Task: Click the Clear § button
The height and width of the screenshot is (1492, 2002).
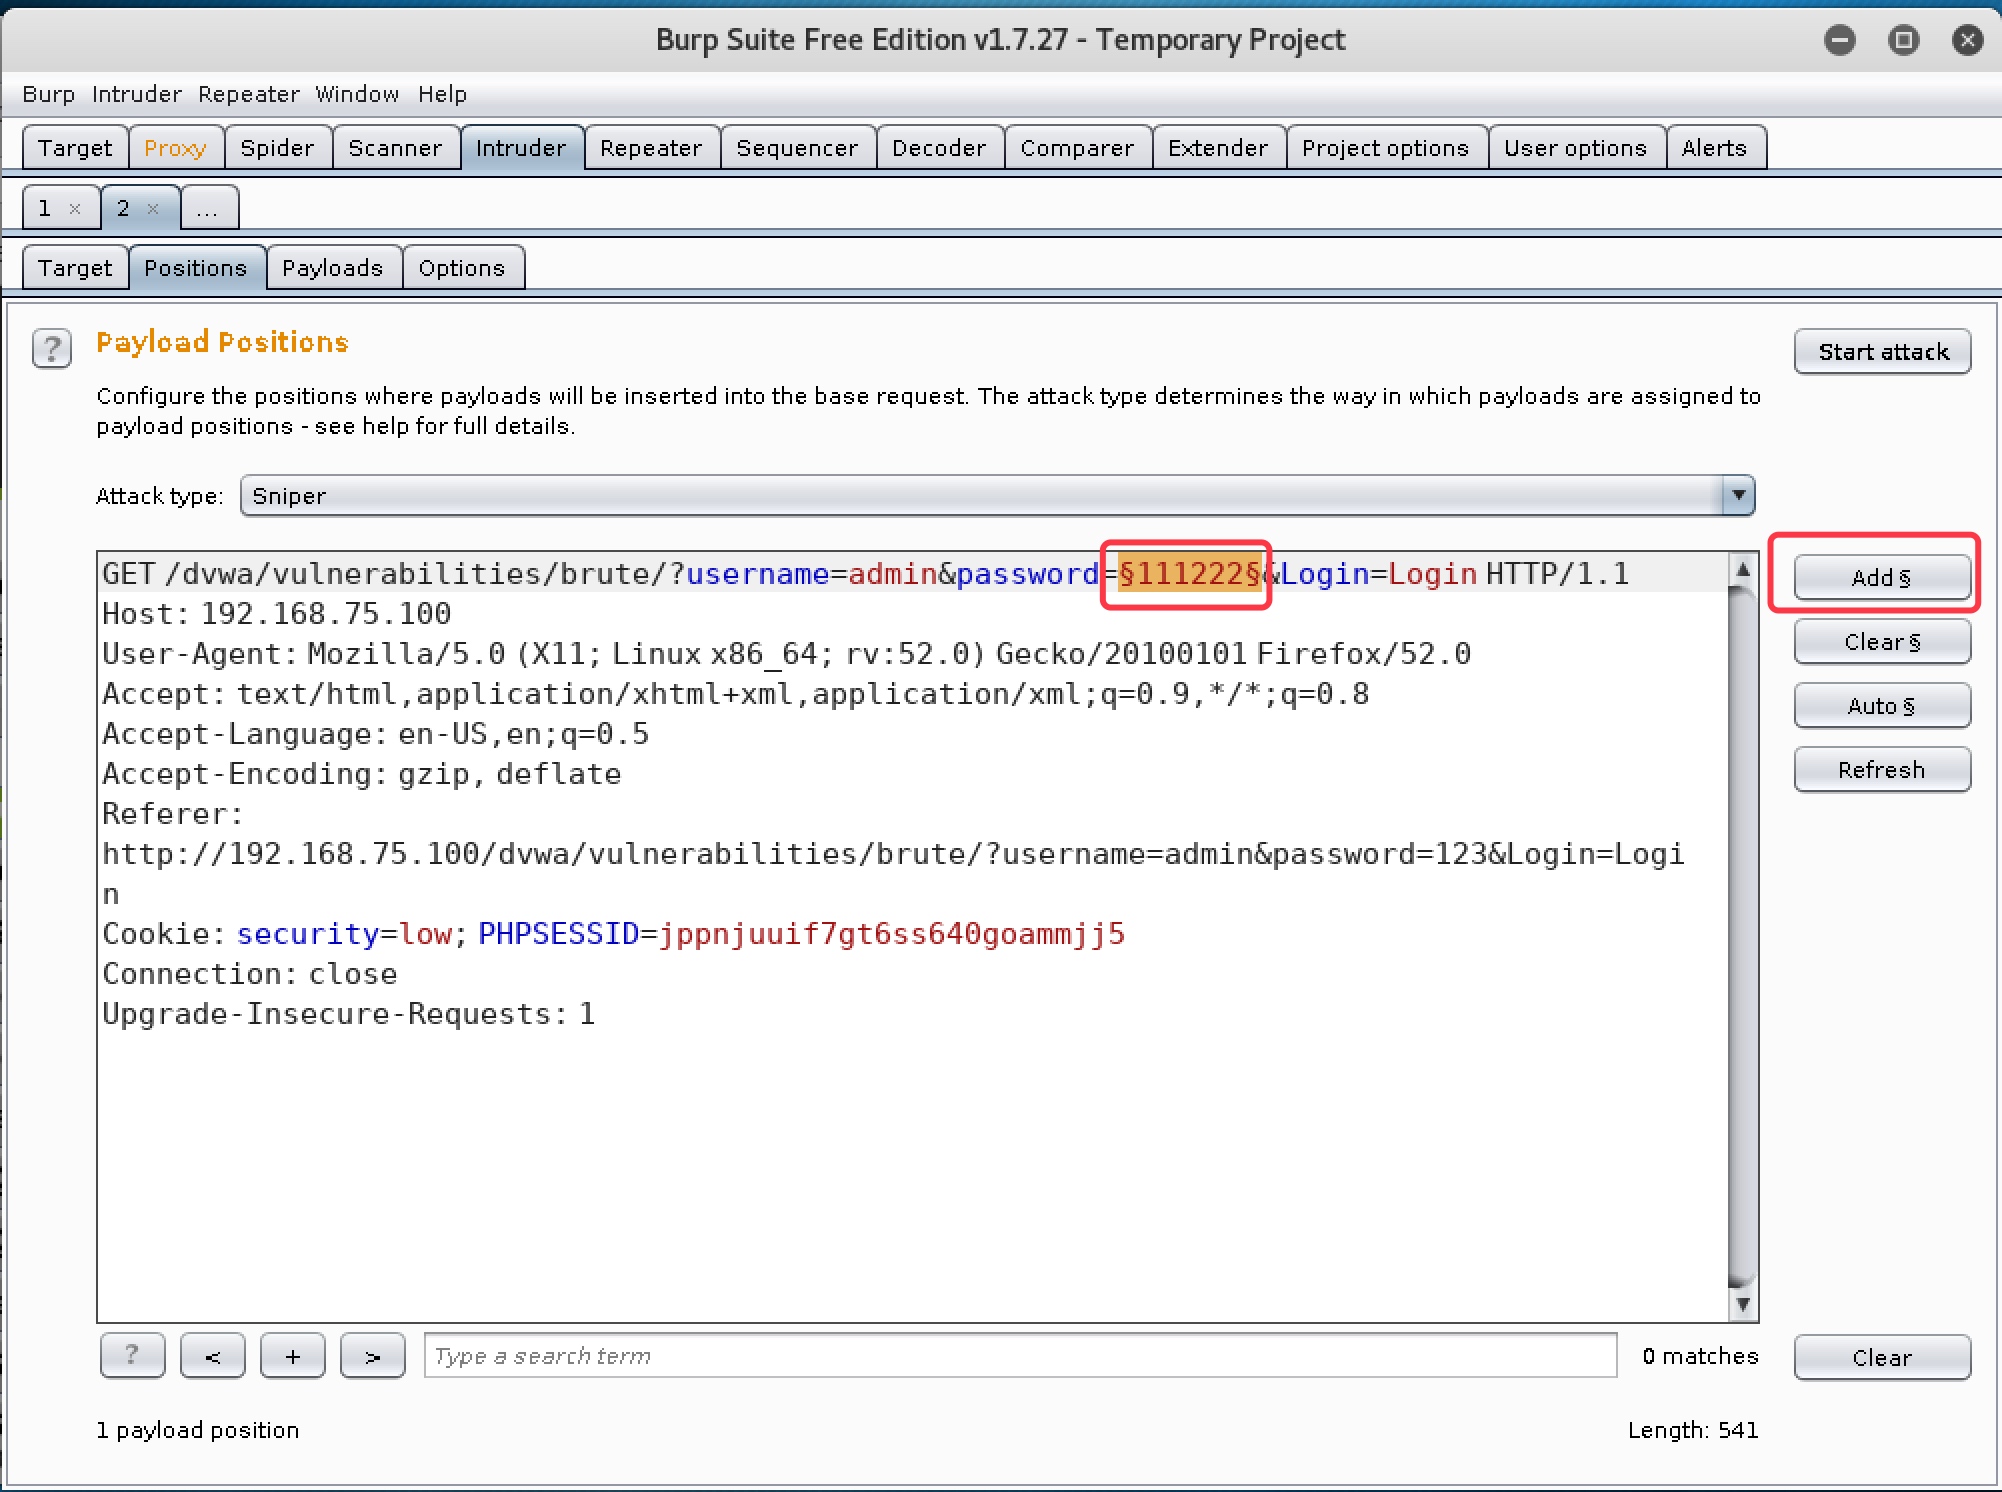Action: pos(1881,642)
